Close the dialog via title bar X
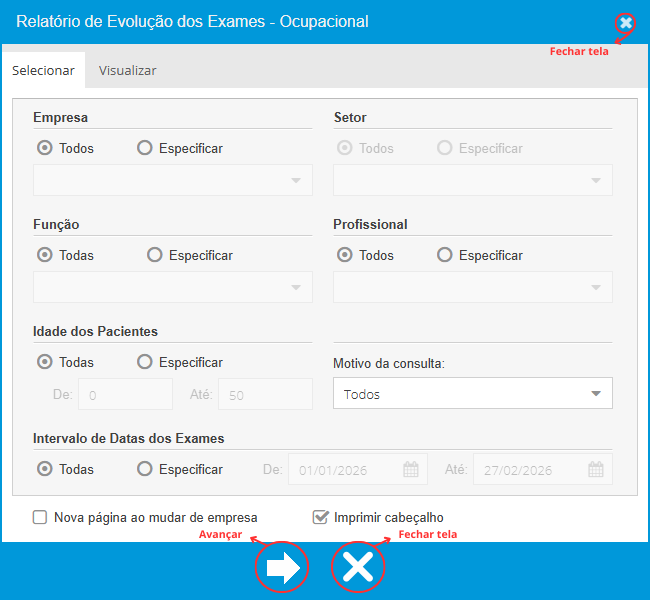650x600 pixels. click(626, 22)
